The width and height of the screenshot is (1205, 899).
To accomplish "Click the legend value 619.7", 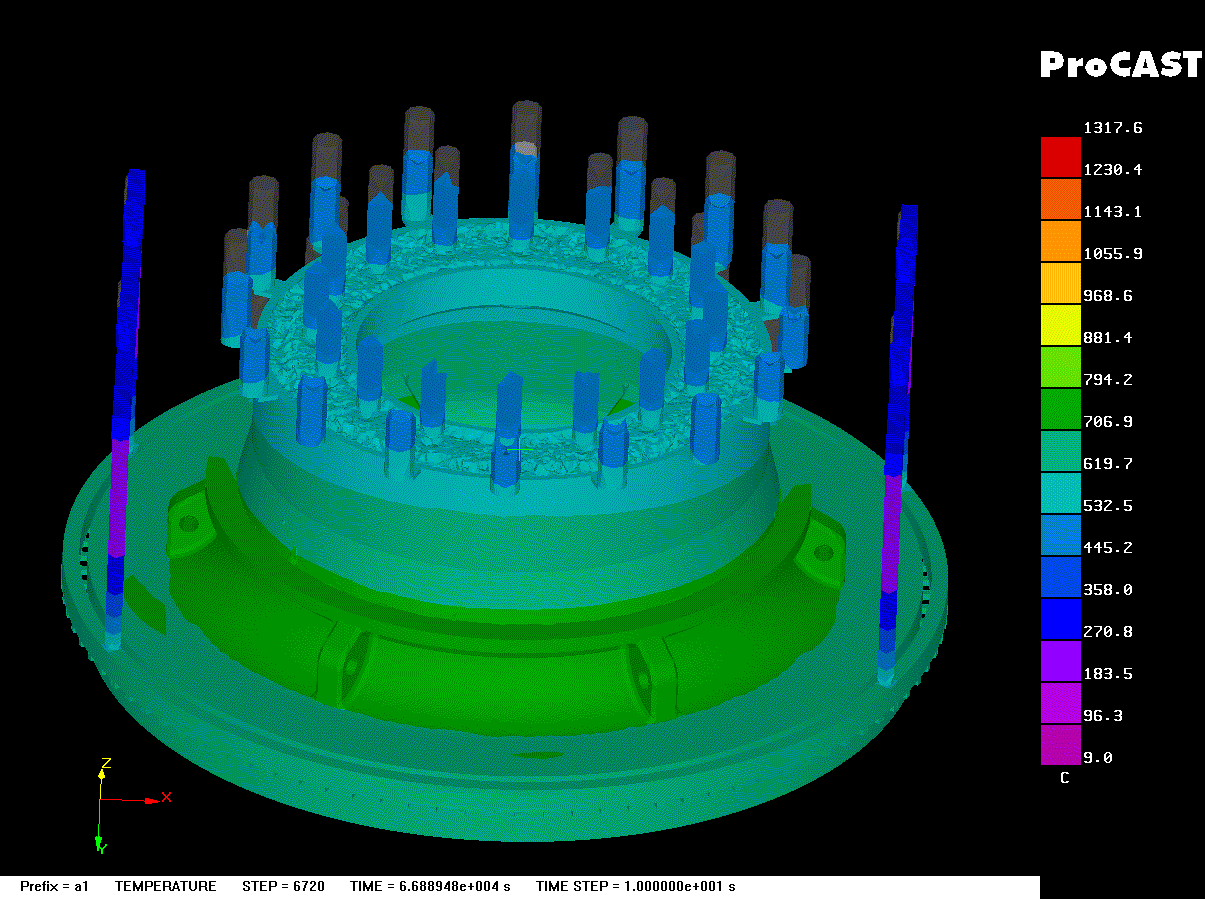I will click(x=1108, y=464).
